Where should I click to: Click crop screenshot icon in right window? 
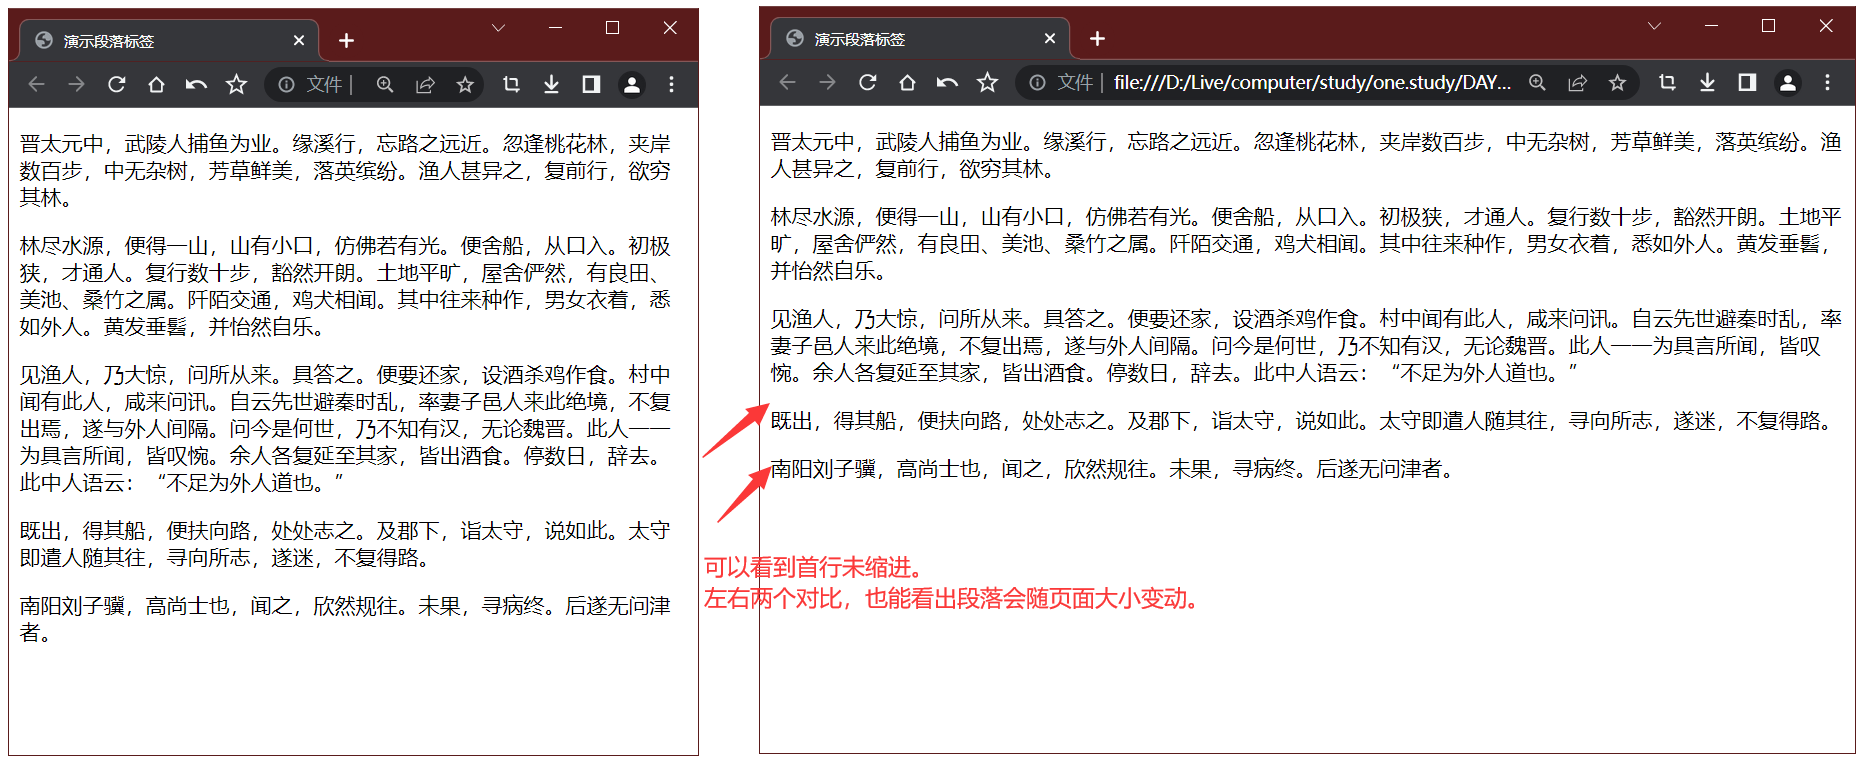pyautogui.click(x=1667, y=83)
